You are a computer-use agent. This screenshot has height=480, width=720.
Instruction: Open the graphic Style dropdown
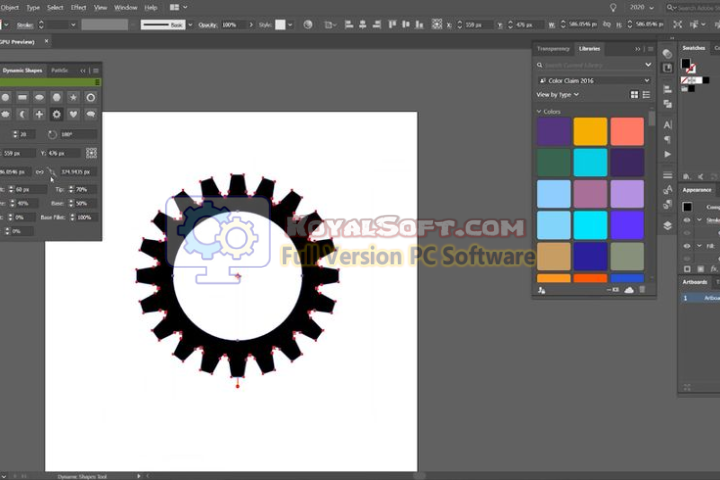point(290,25)
